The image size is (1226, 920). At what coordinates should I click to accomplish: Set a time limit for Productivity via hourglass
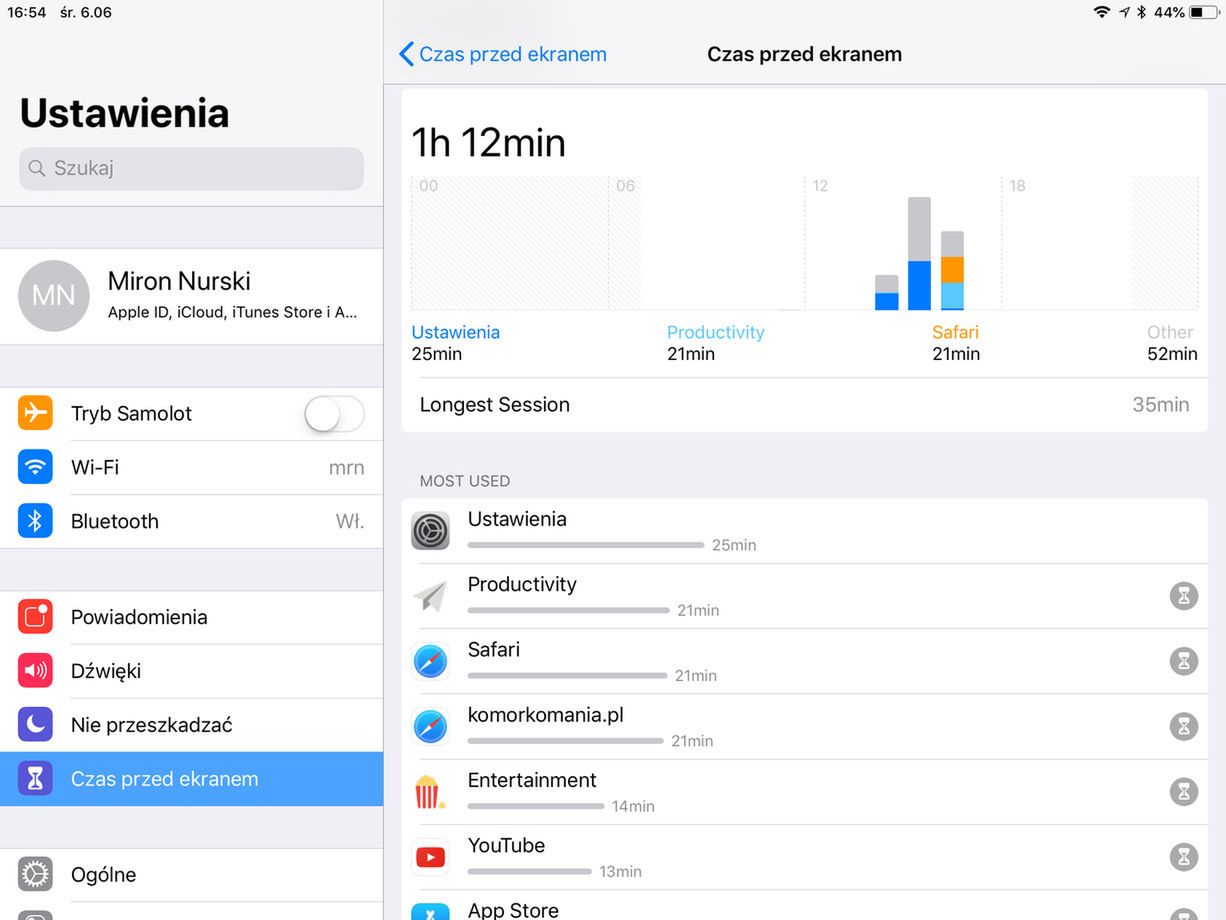pos(1183,596)
